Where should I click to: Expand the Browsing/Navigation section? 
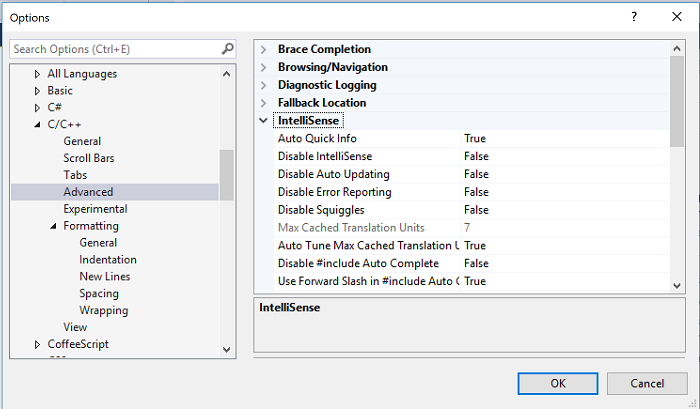[x=263, y=67]
